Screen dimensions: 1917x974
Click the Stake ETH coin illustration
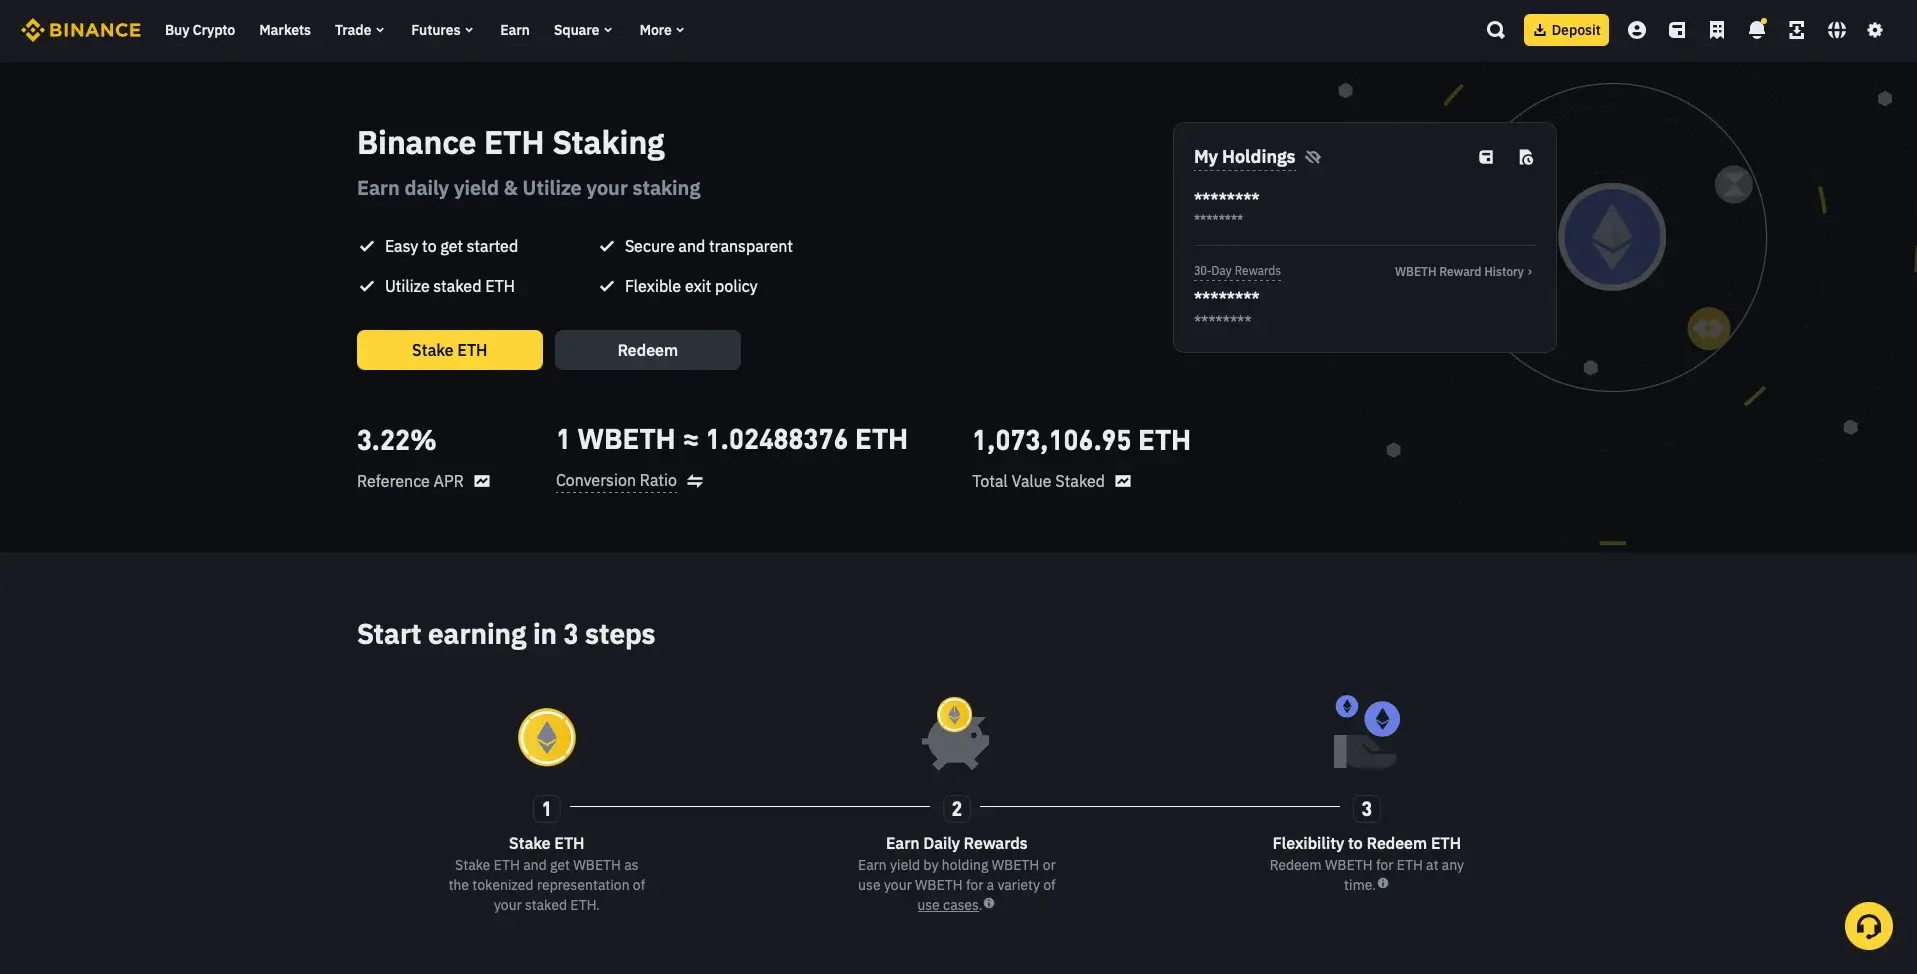547,738
